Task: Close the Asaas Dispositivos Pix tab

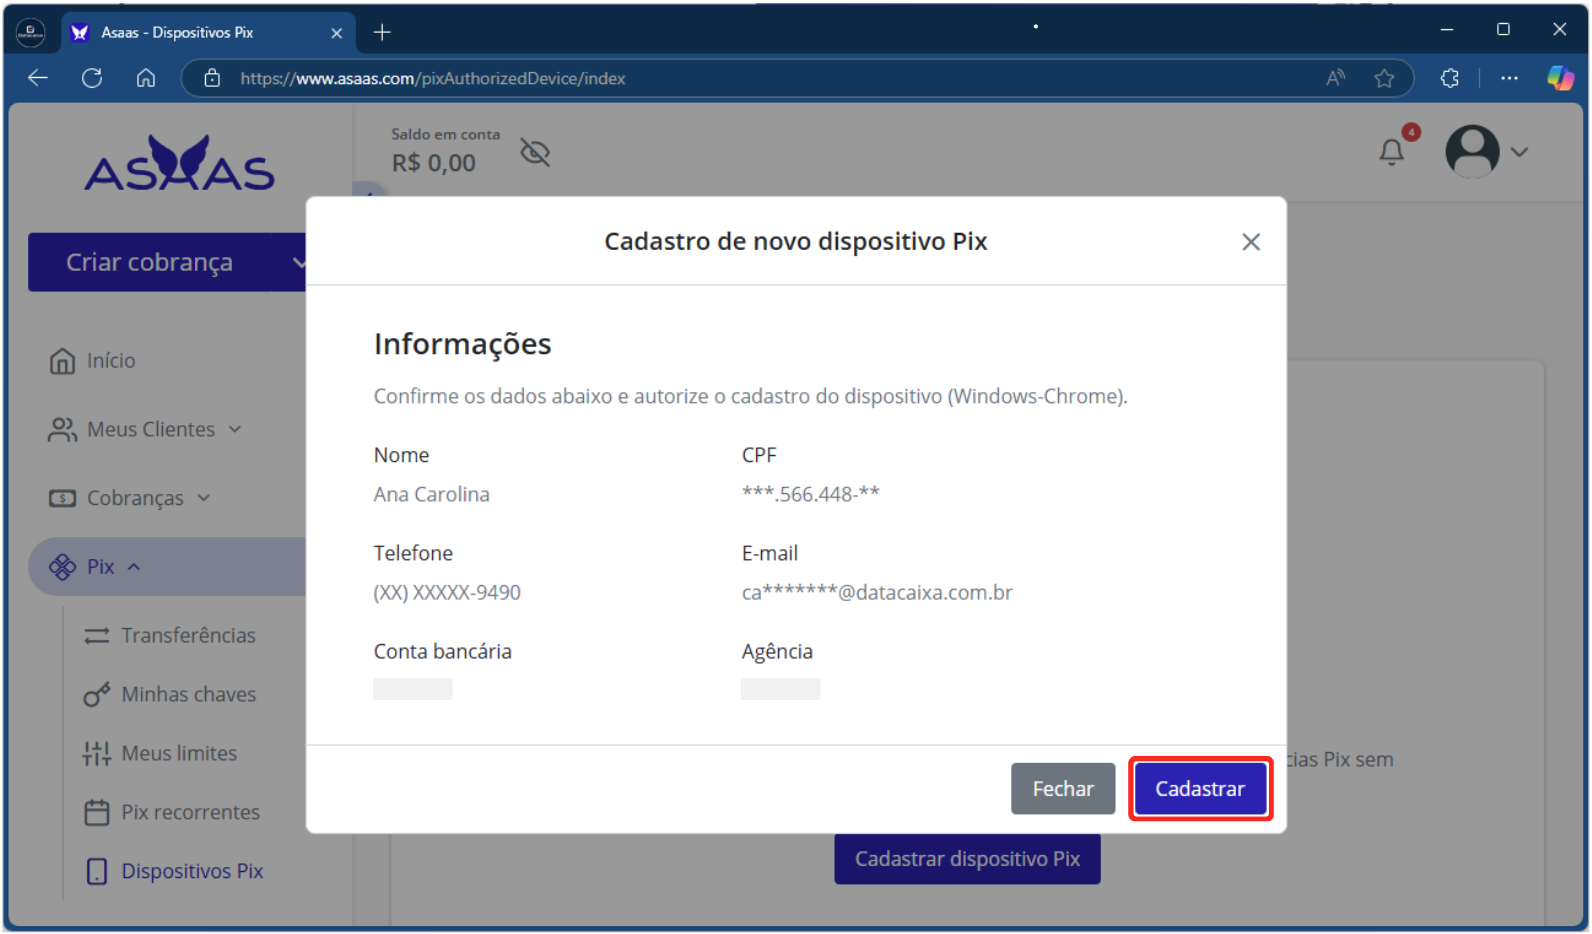Action: pyautogui.click(x=336, y=33)
